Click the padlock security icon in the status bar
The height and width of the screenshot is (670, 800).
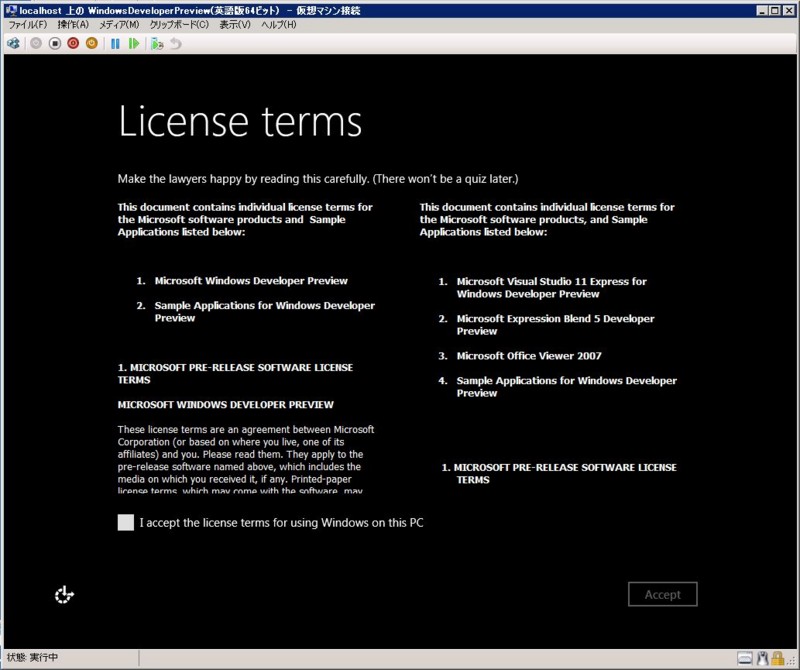pos(778,658)
